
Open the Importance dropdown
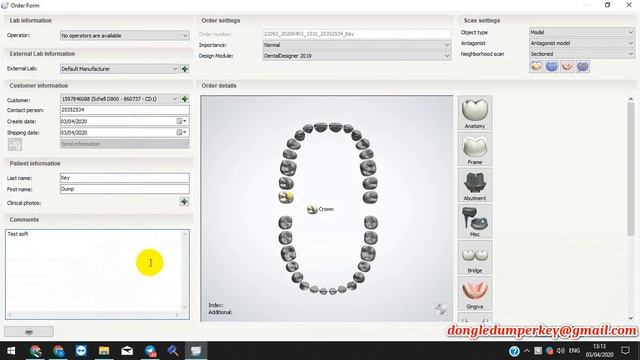coord(357,45)
